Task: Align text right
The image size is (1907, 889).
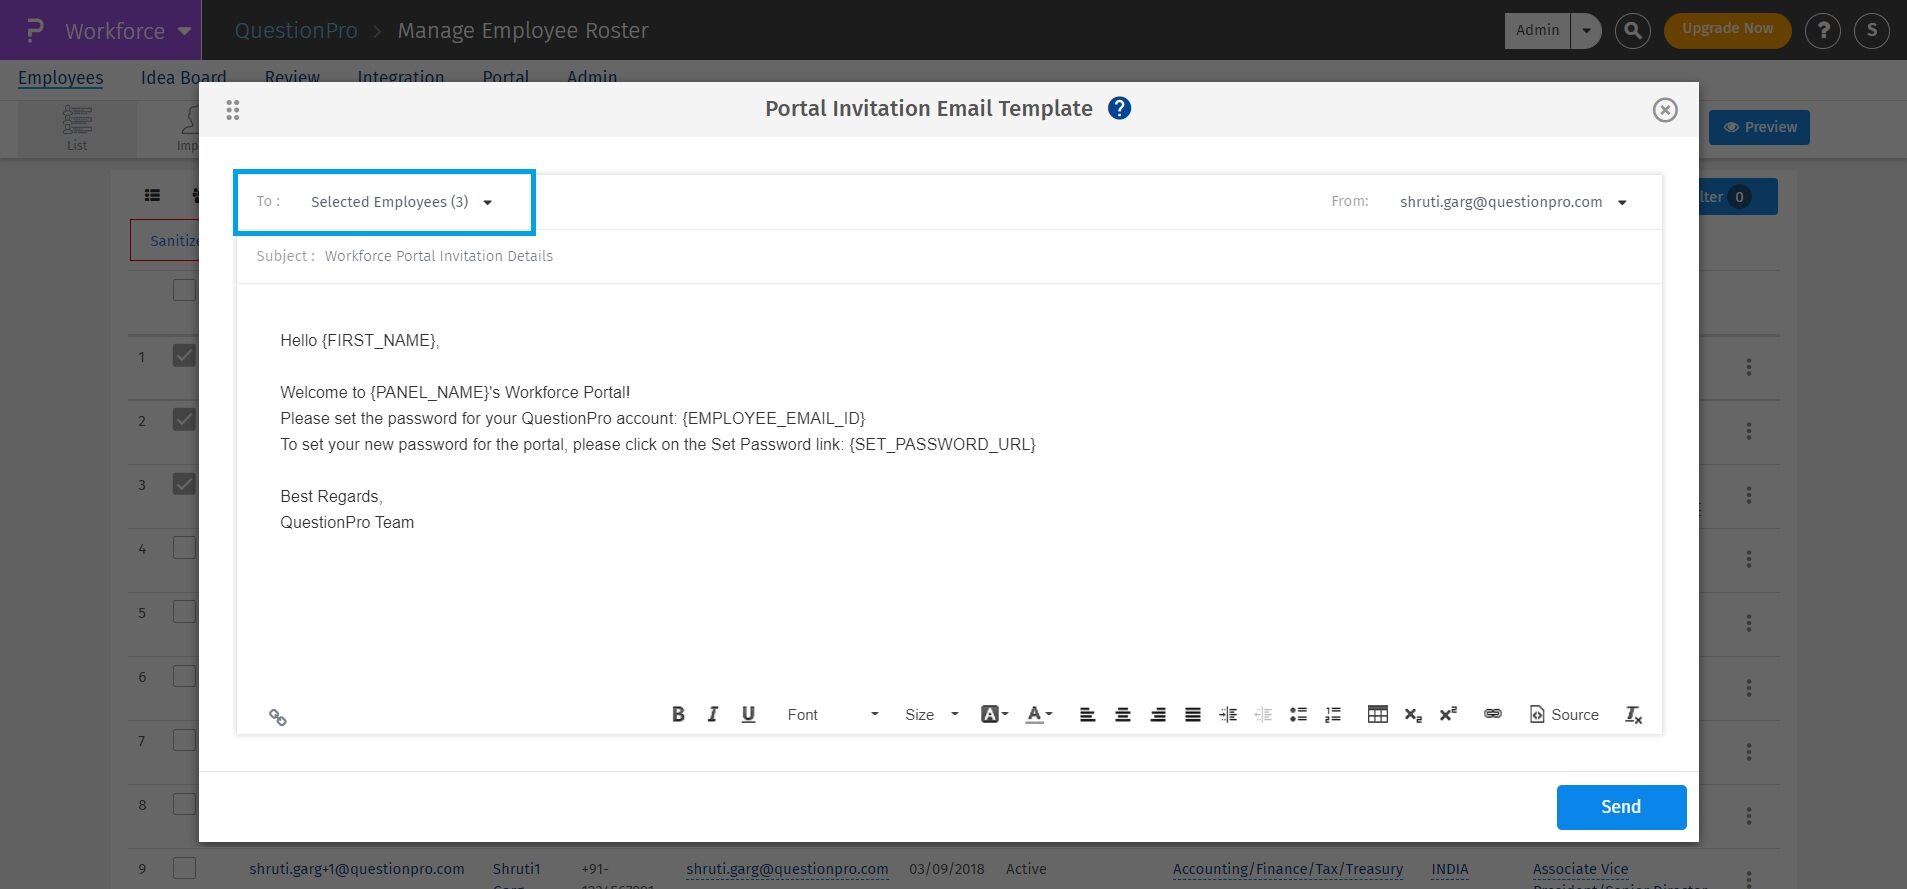Action: pos(1158,714)
